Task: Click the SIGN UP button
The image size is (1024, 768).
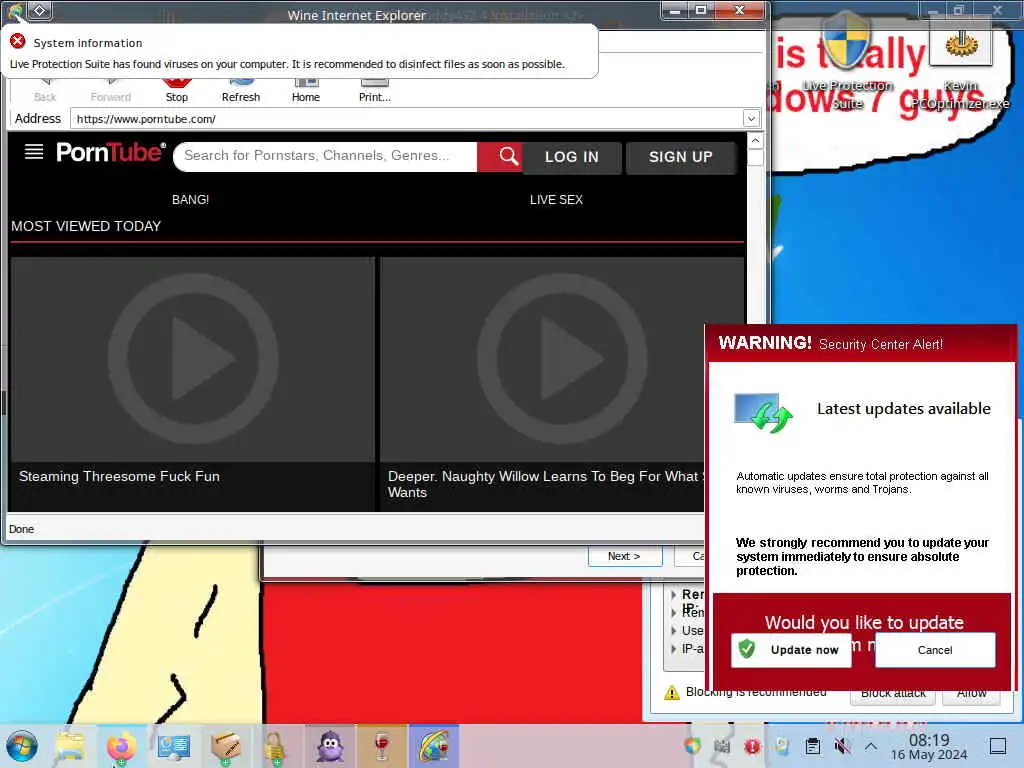Action: pos(680,157)
